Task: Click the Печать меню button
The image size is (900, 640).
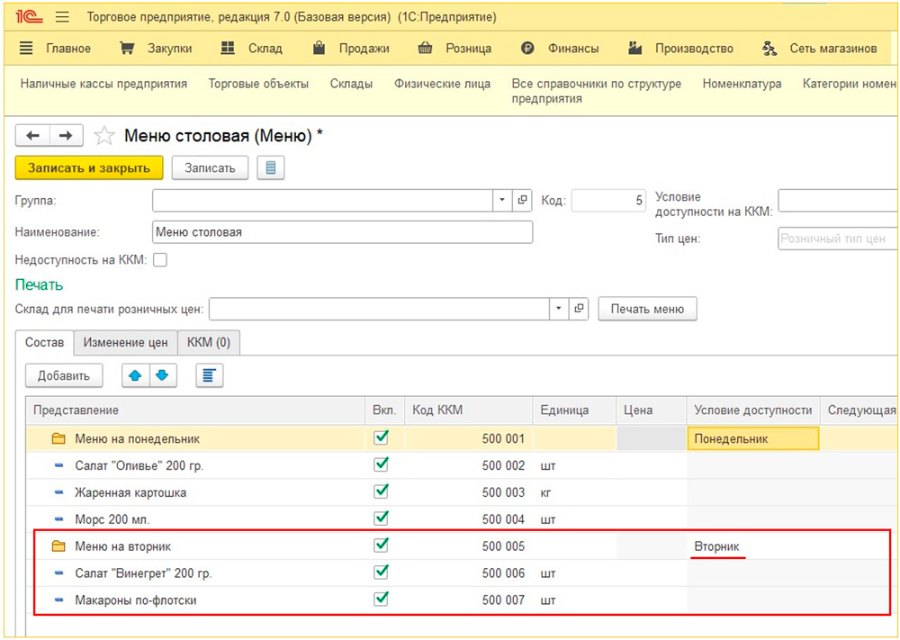Action: [647, 309]
